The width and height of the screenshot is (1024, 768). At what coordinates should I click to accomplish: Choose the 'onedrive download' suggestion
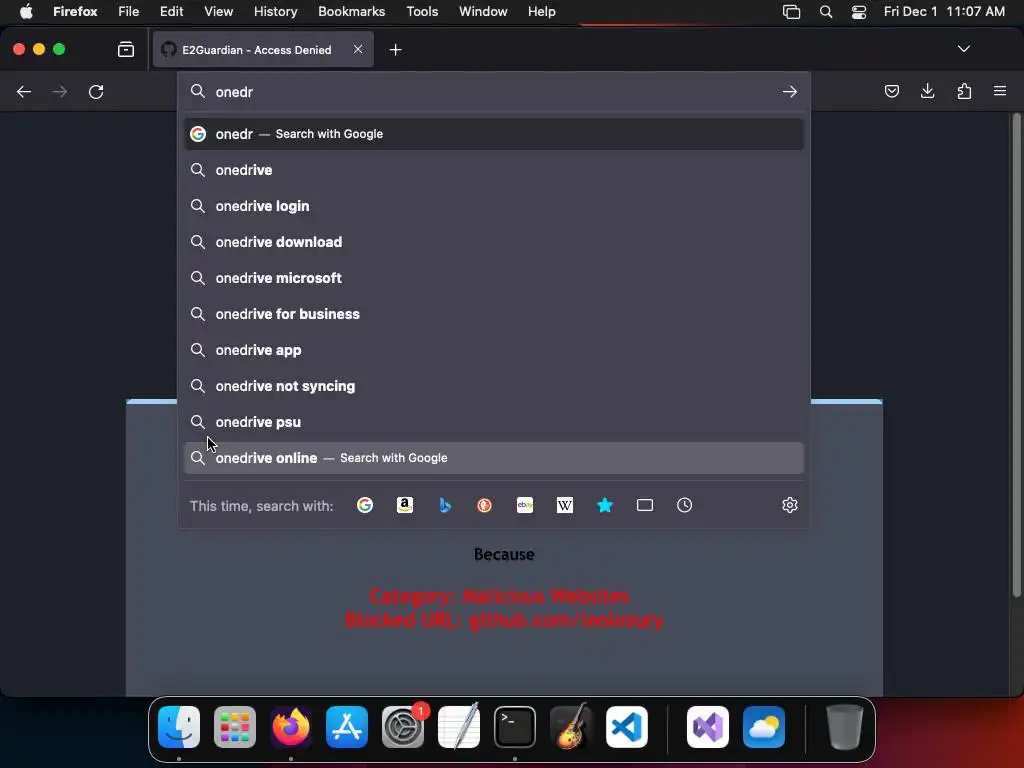tap(494, 242)
